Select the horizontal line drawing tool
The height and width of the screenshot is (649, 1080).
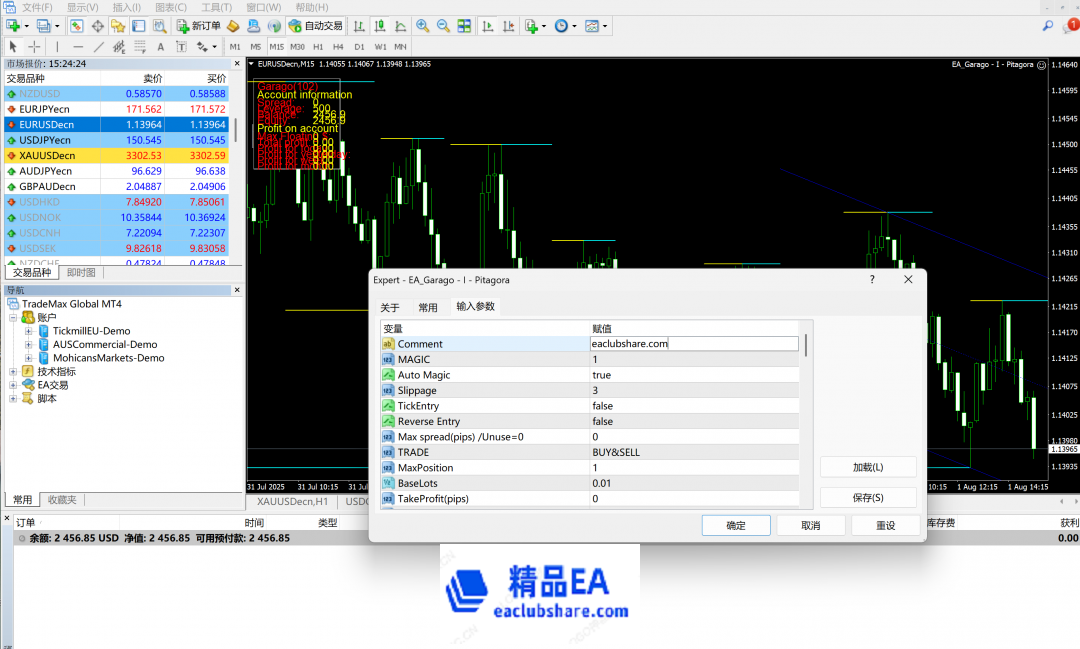pos(78,46)
